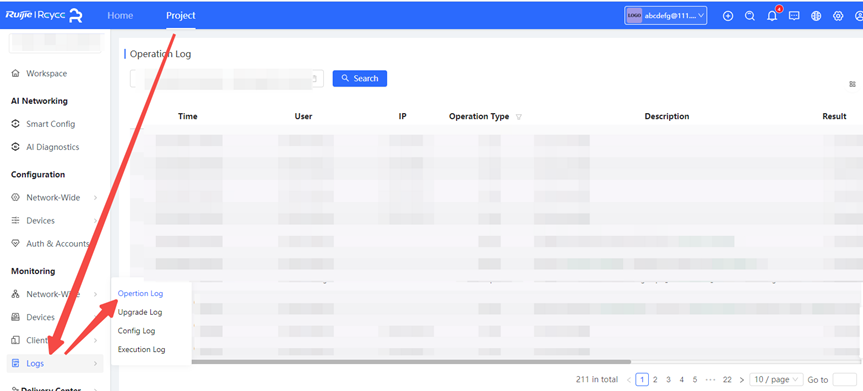Select Upgrade Log menu entry
This screenshot has width=863, height=391.
140,312
